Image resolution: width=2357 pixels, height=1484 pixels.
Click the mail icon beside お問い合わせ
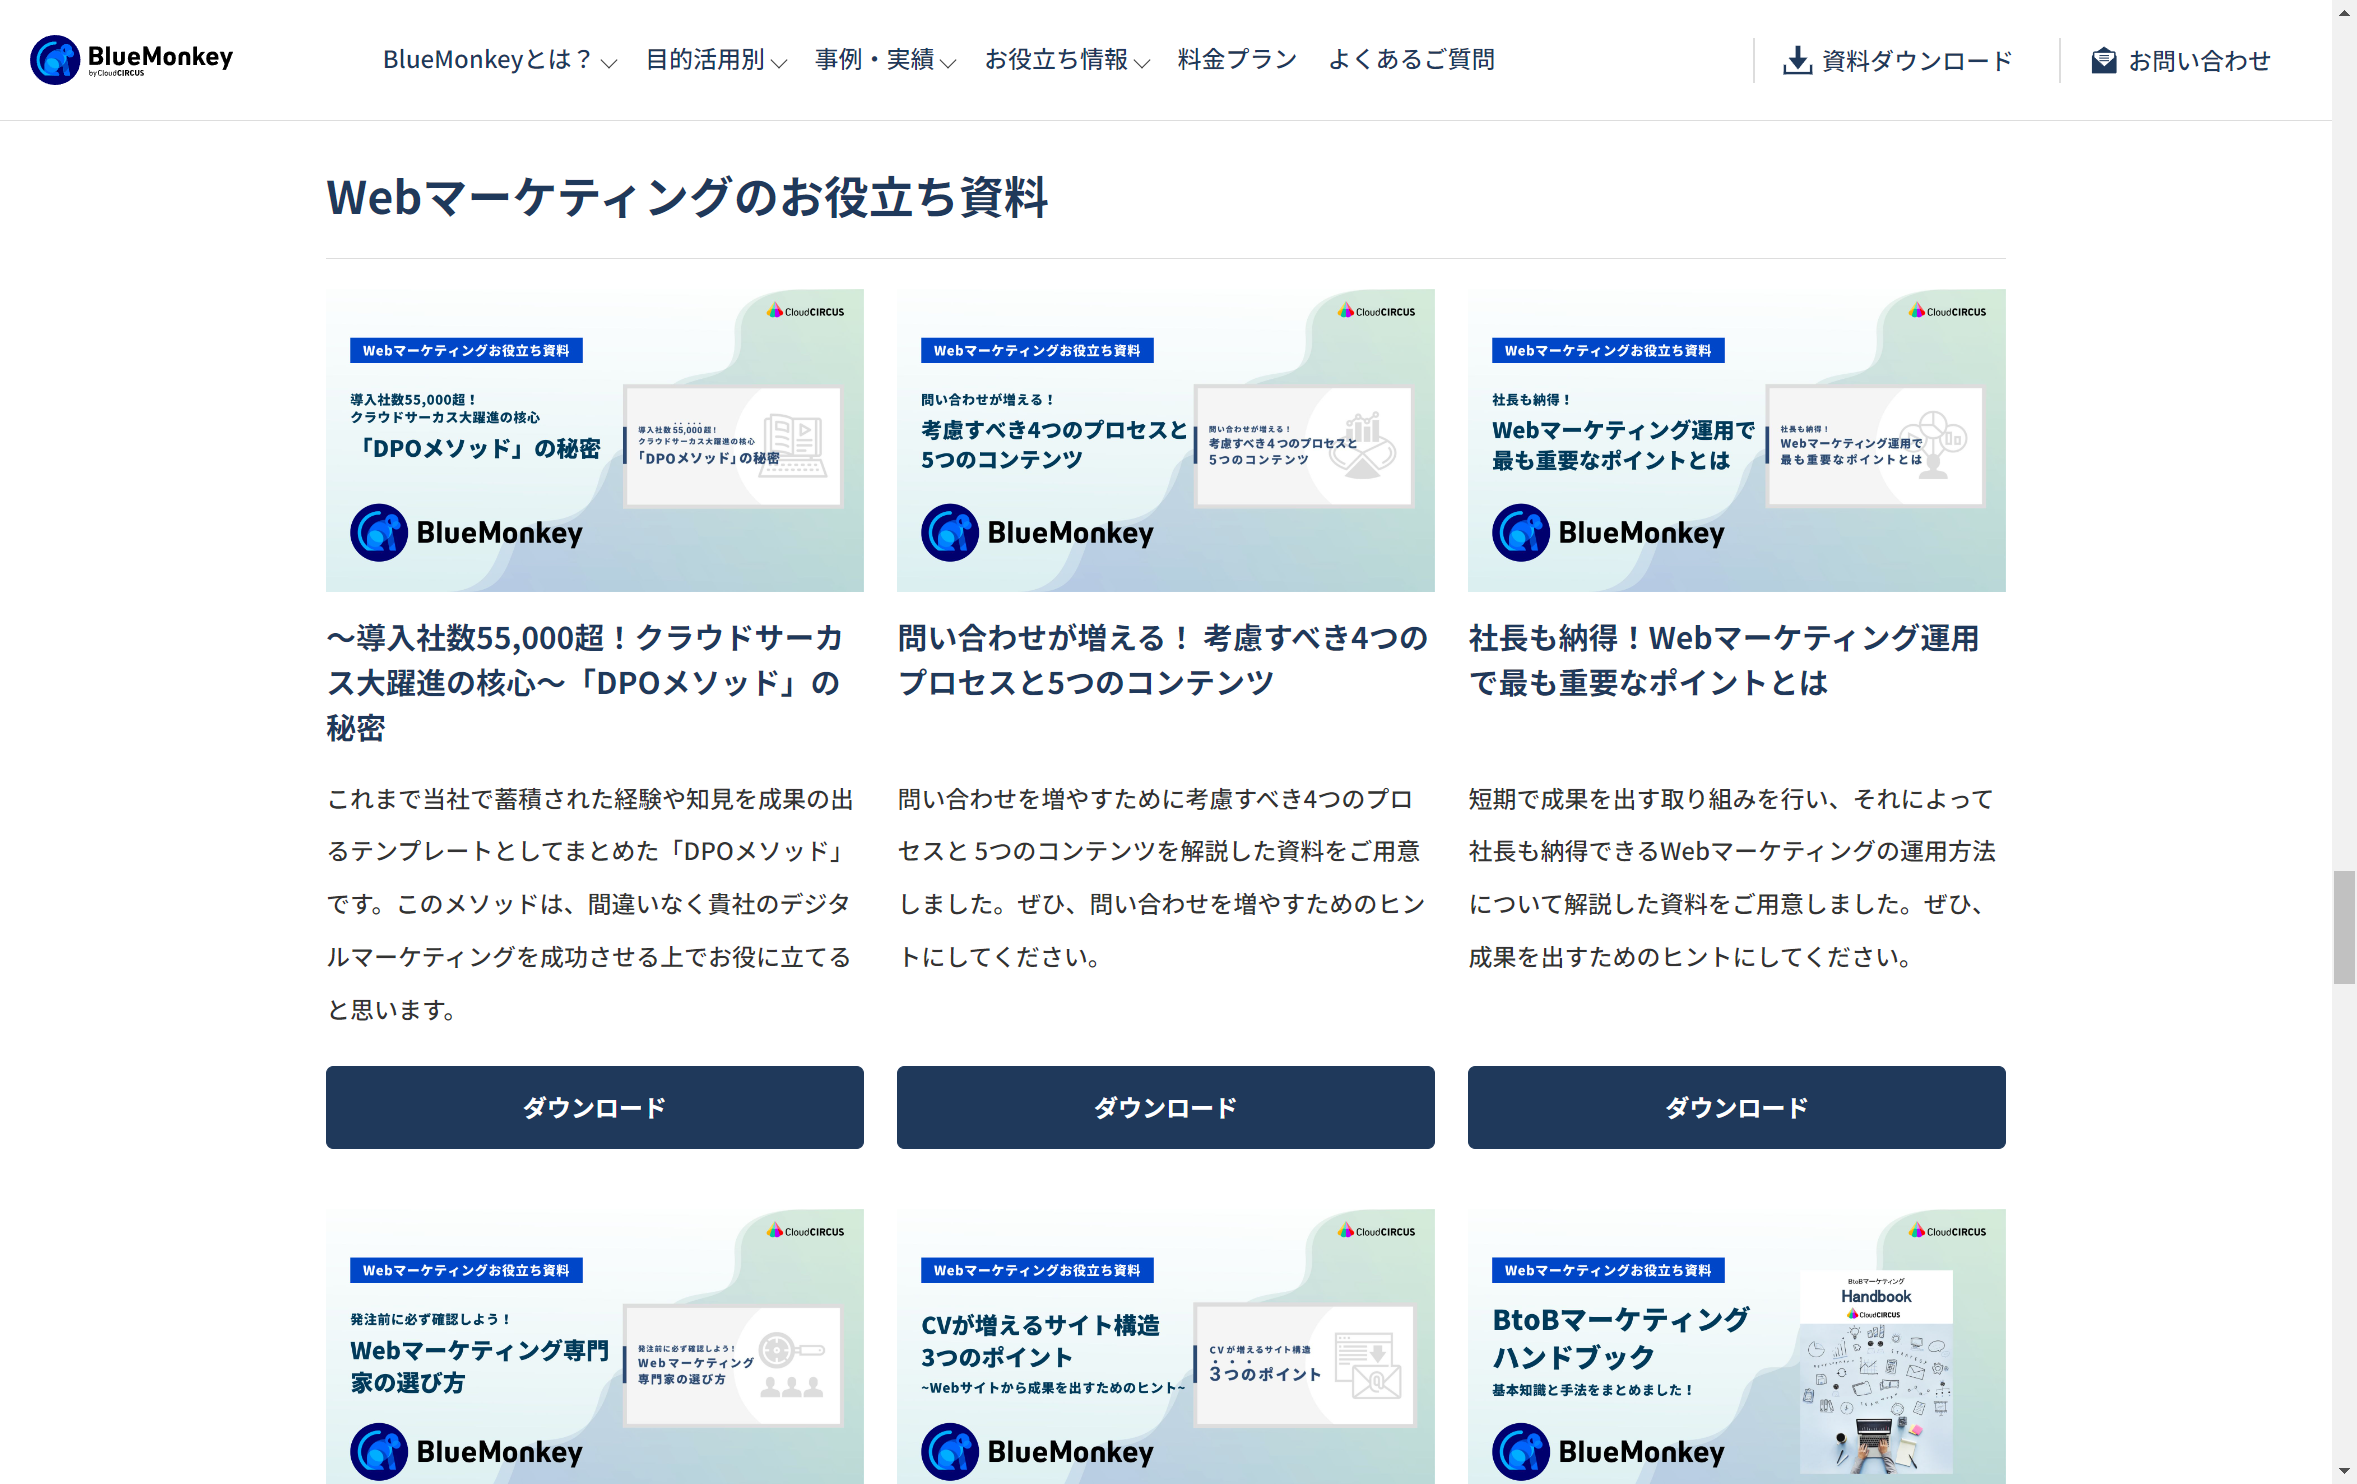2103,61
